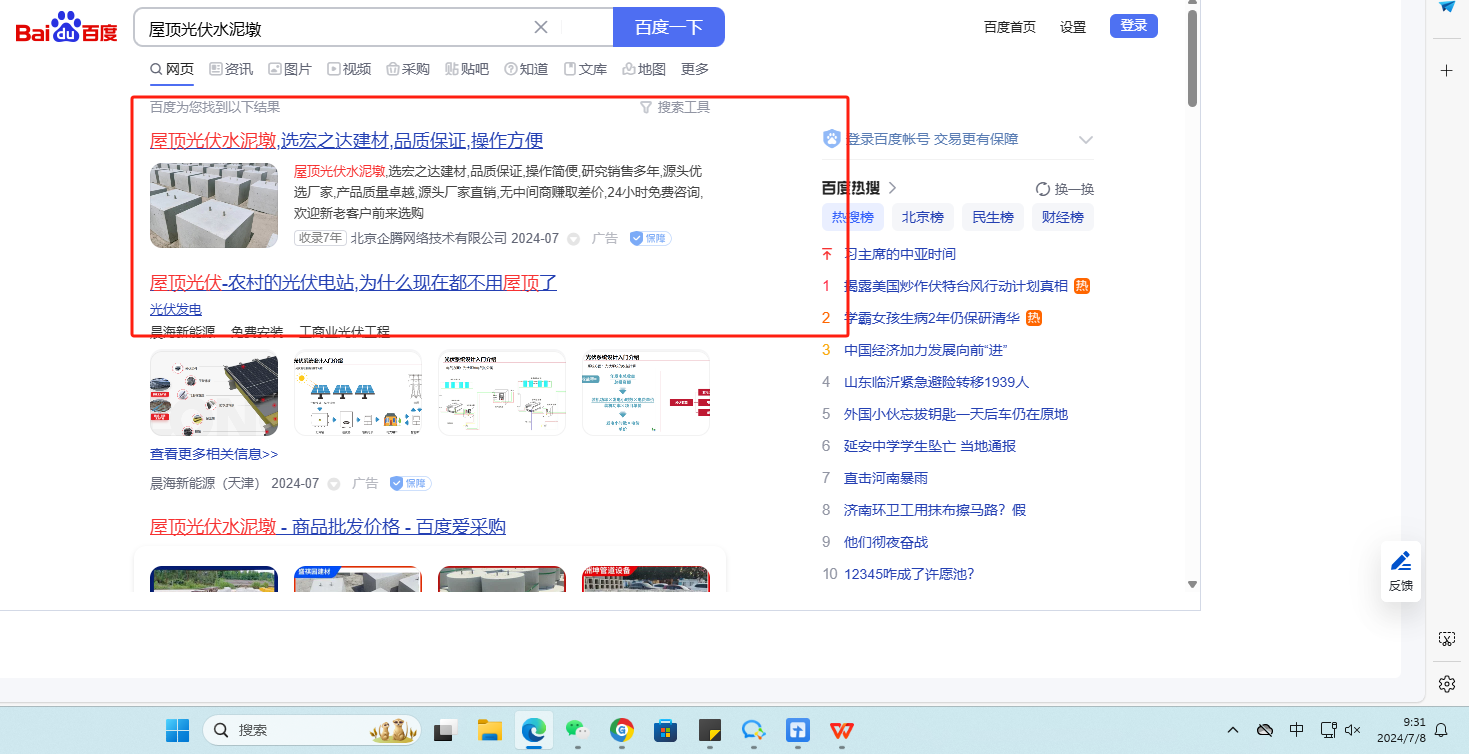This screenshot has height=754, width=1469.
Task: Add a sidebar app with the plus icon
Action: 1446,71
